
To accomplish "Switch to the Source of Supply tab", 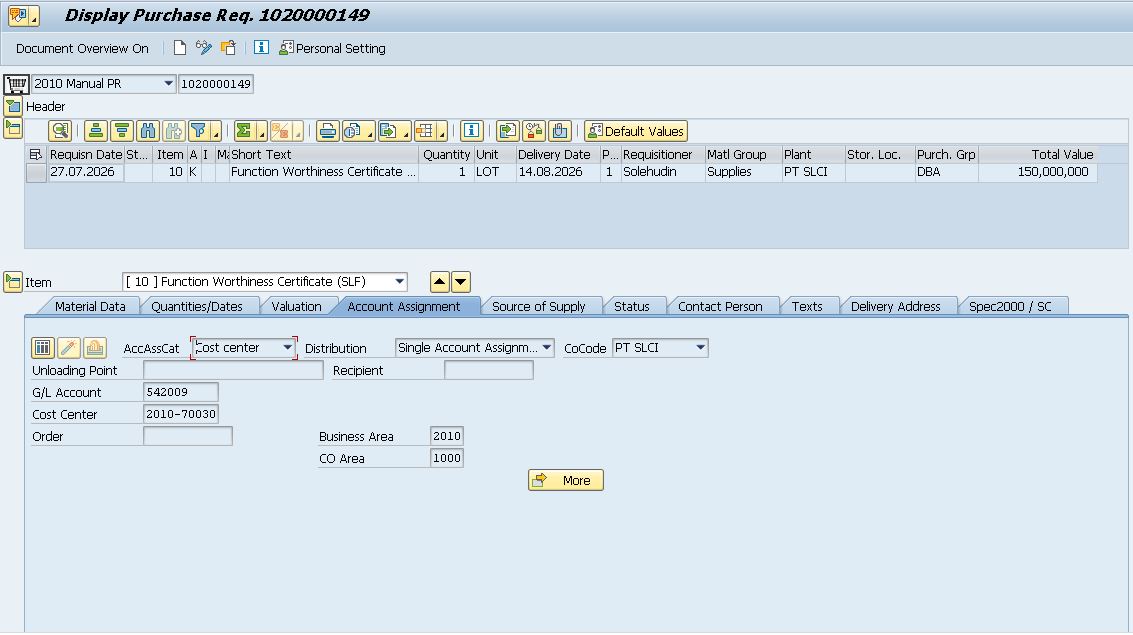I will pos(538,306).
